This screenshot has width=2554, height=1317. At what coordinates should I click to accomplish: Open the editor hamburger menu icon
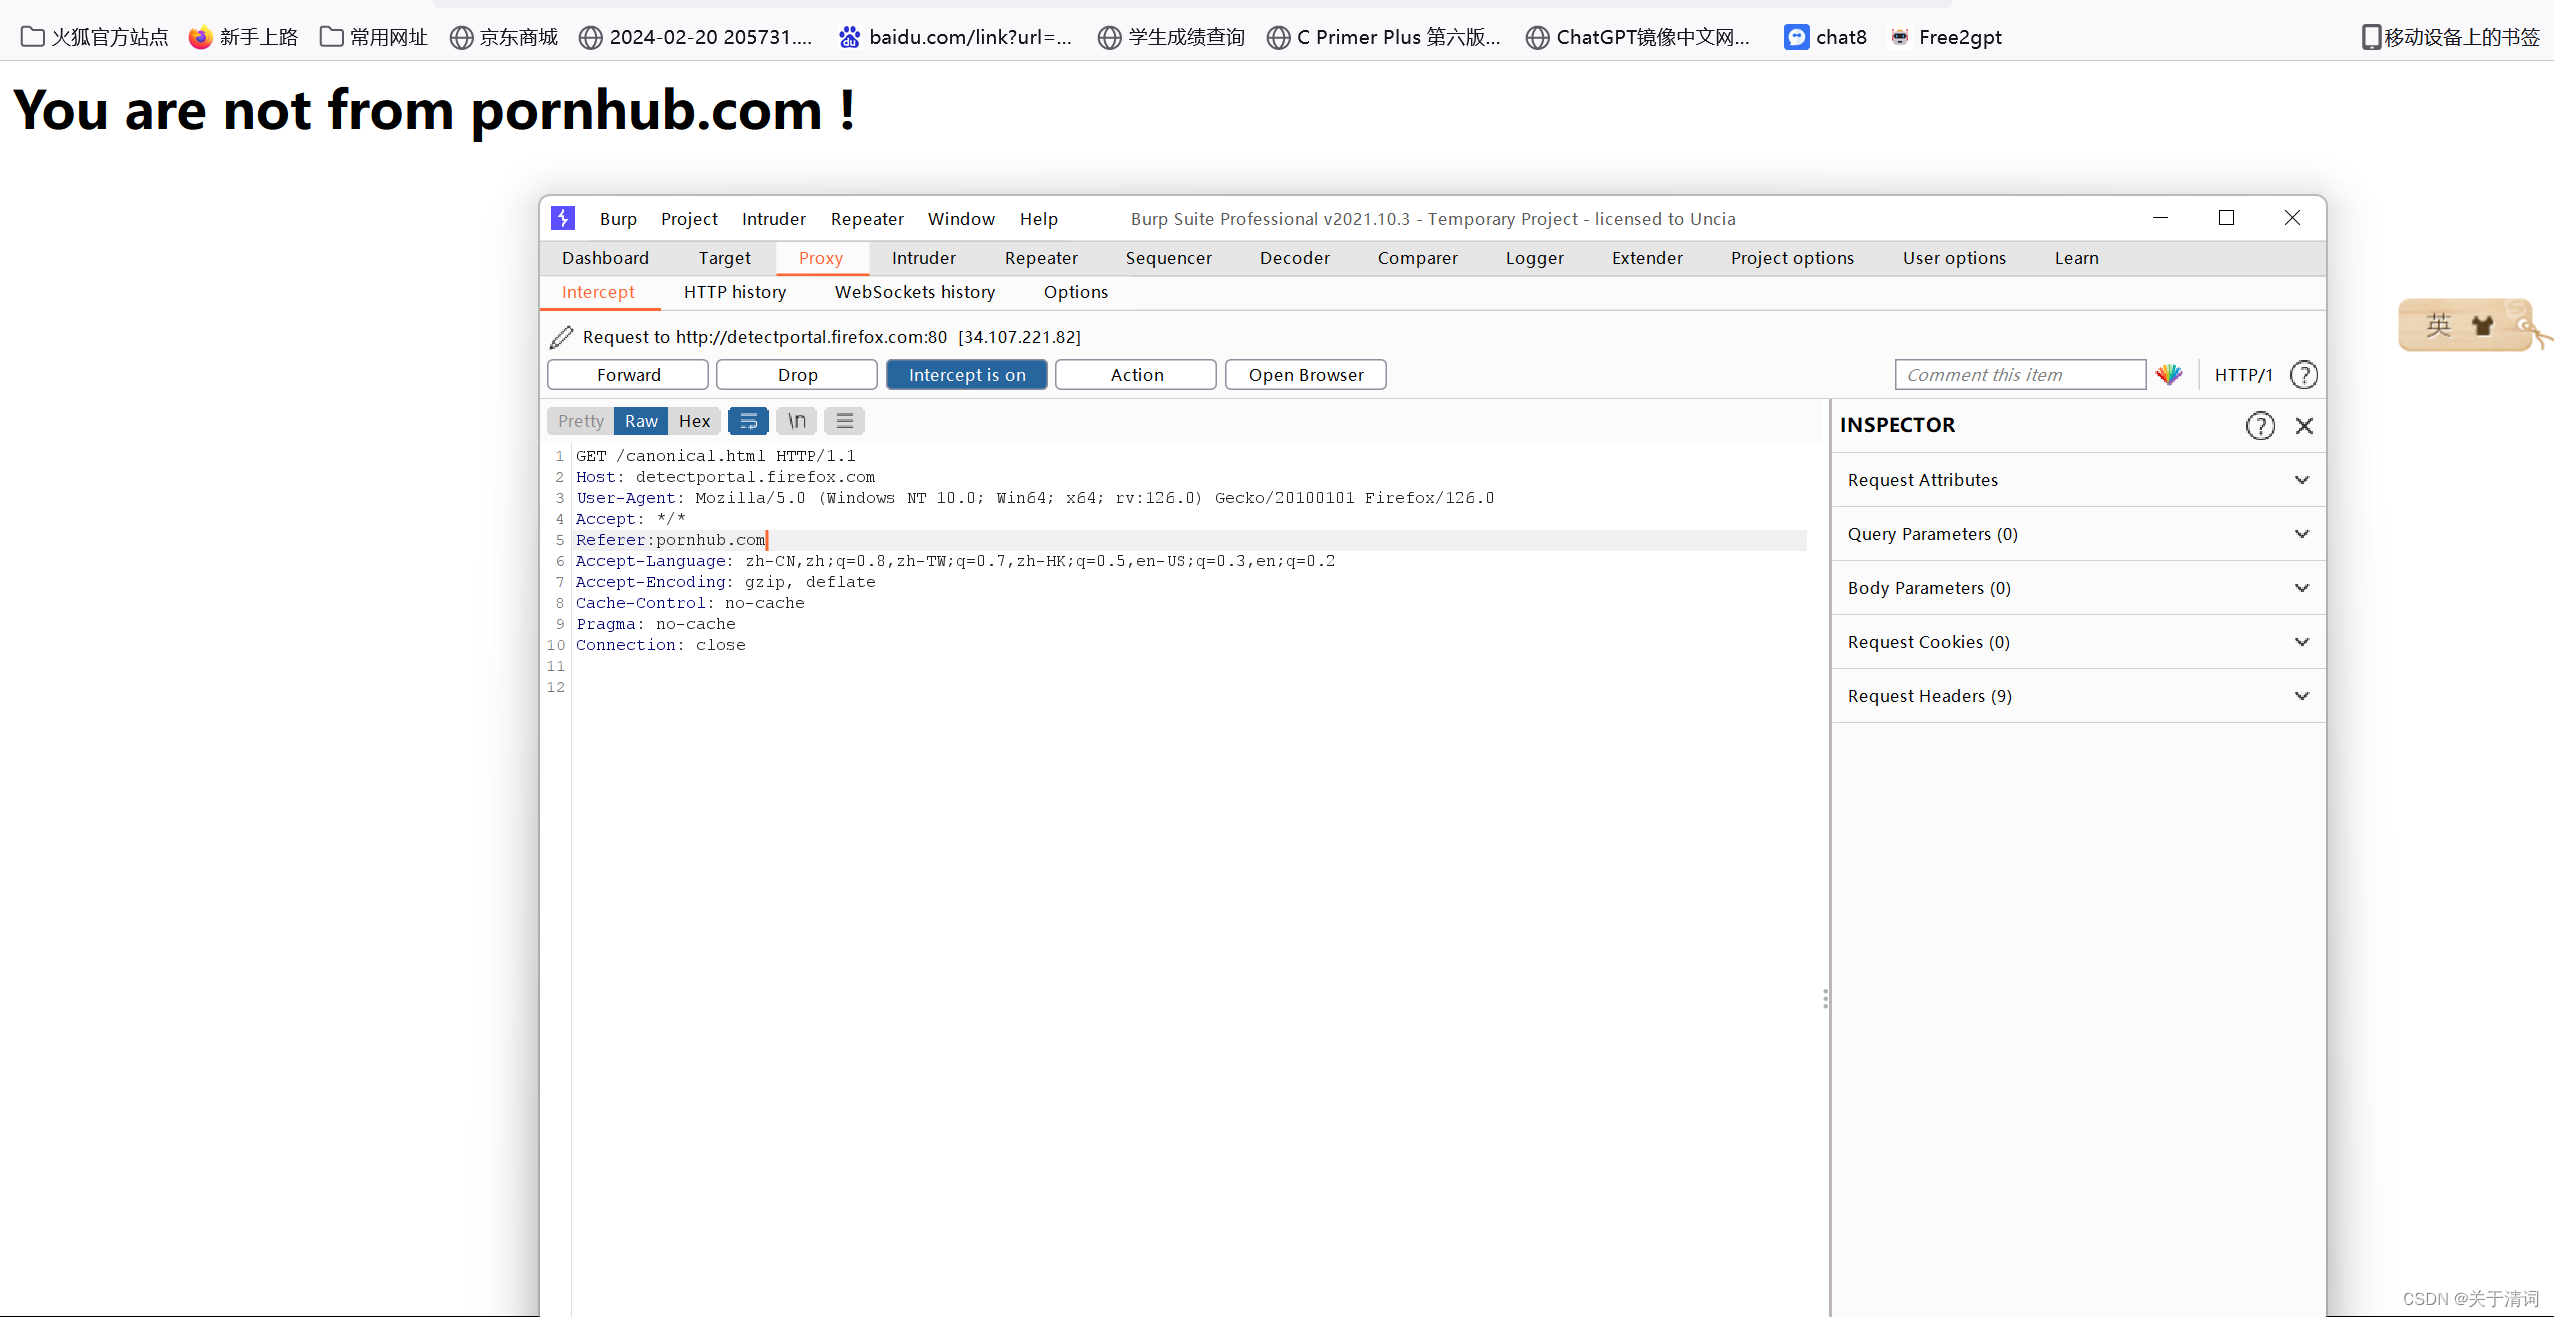844,421
